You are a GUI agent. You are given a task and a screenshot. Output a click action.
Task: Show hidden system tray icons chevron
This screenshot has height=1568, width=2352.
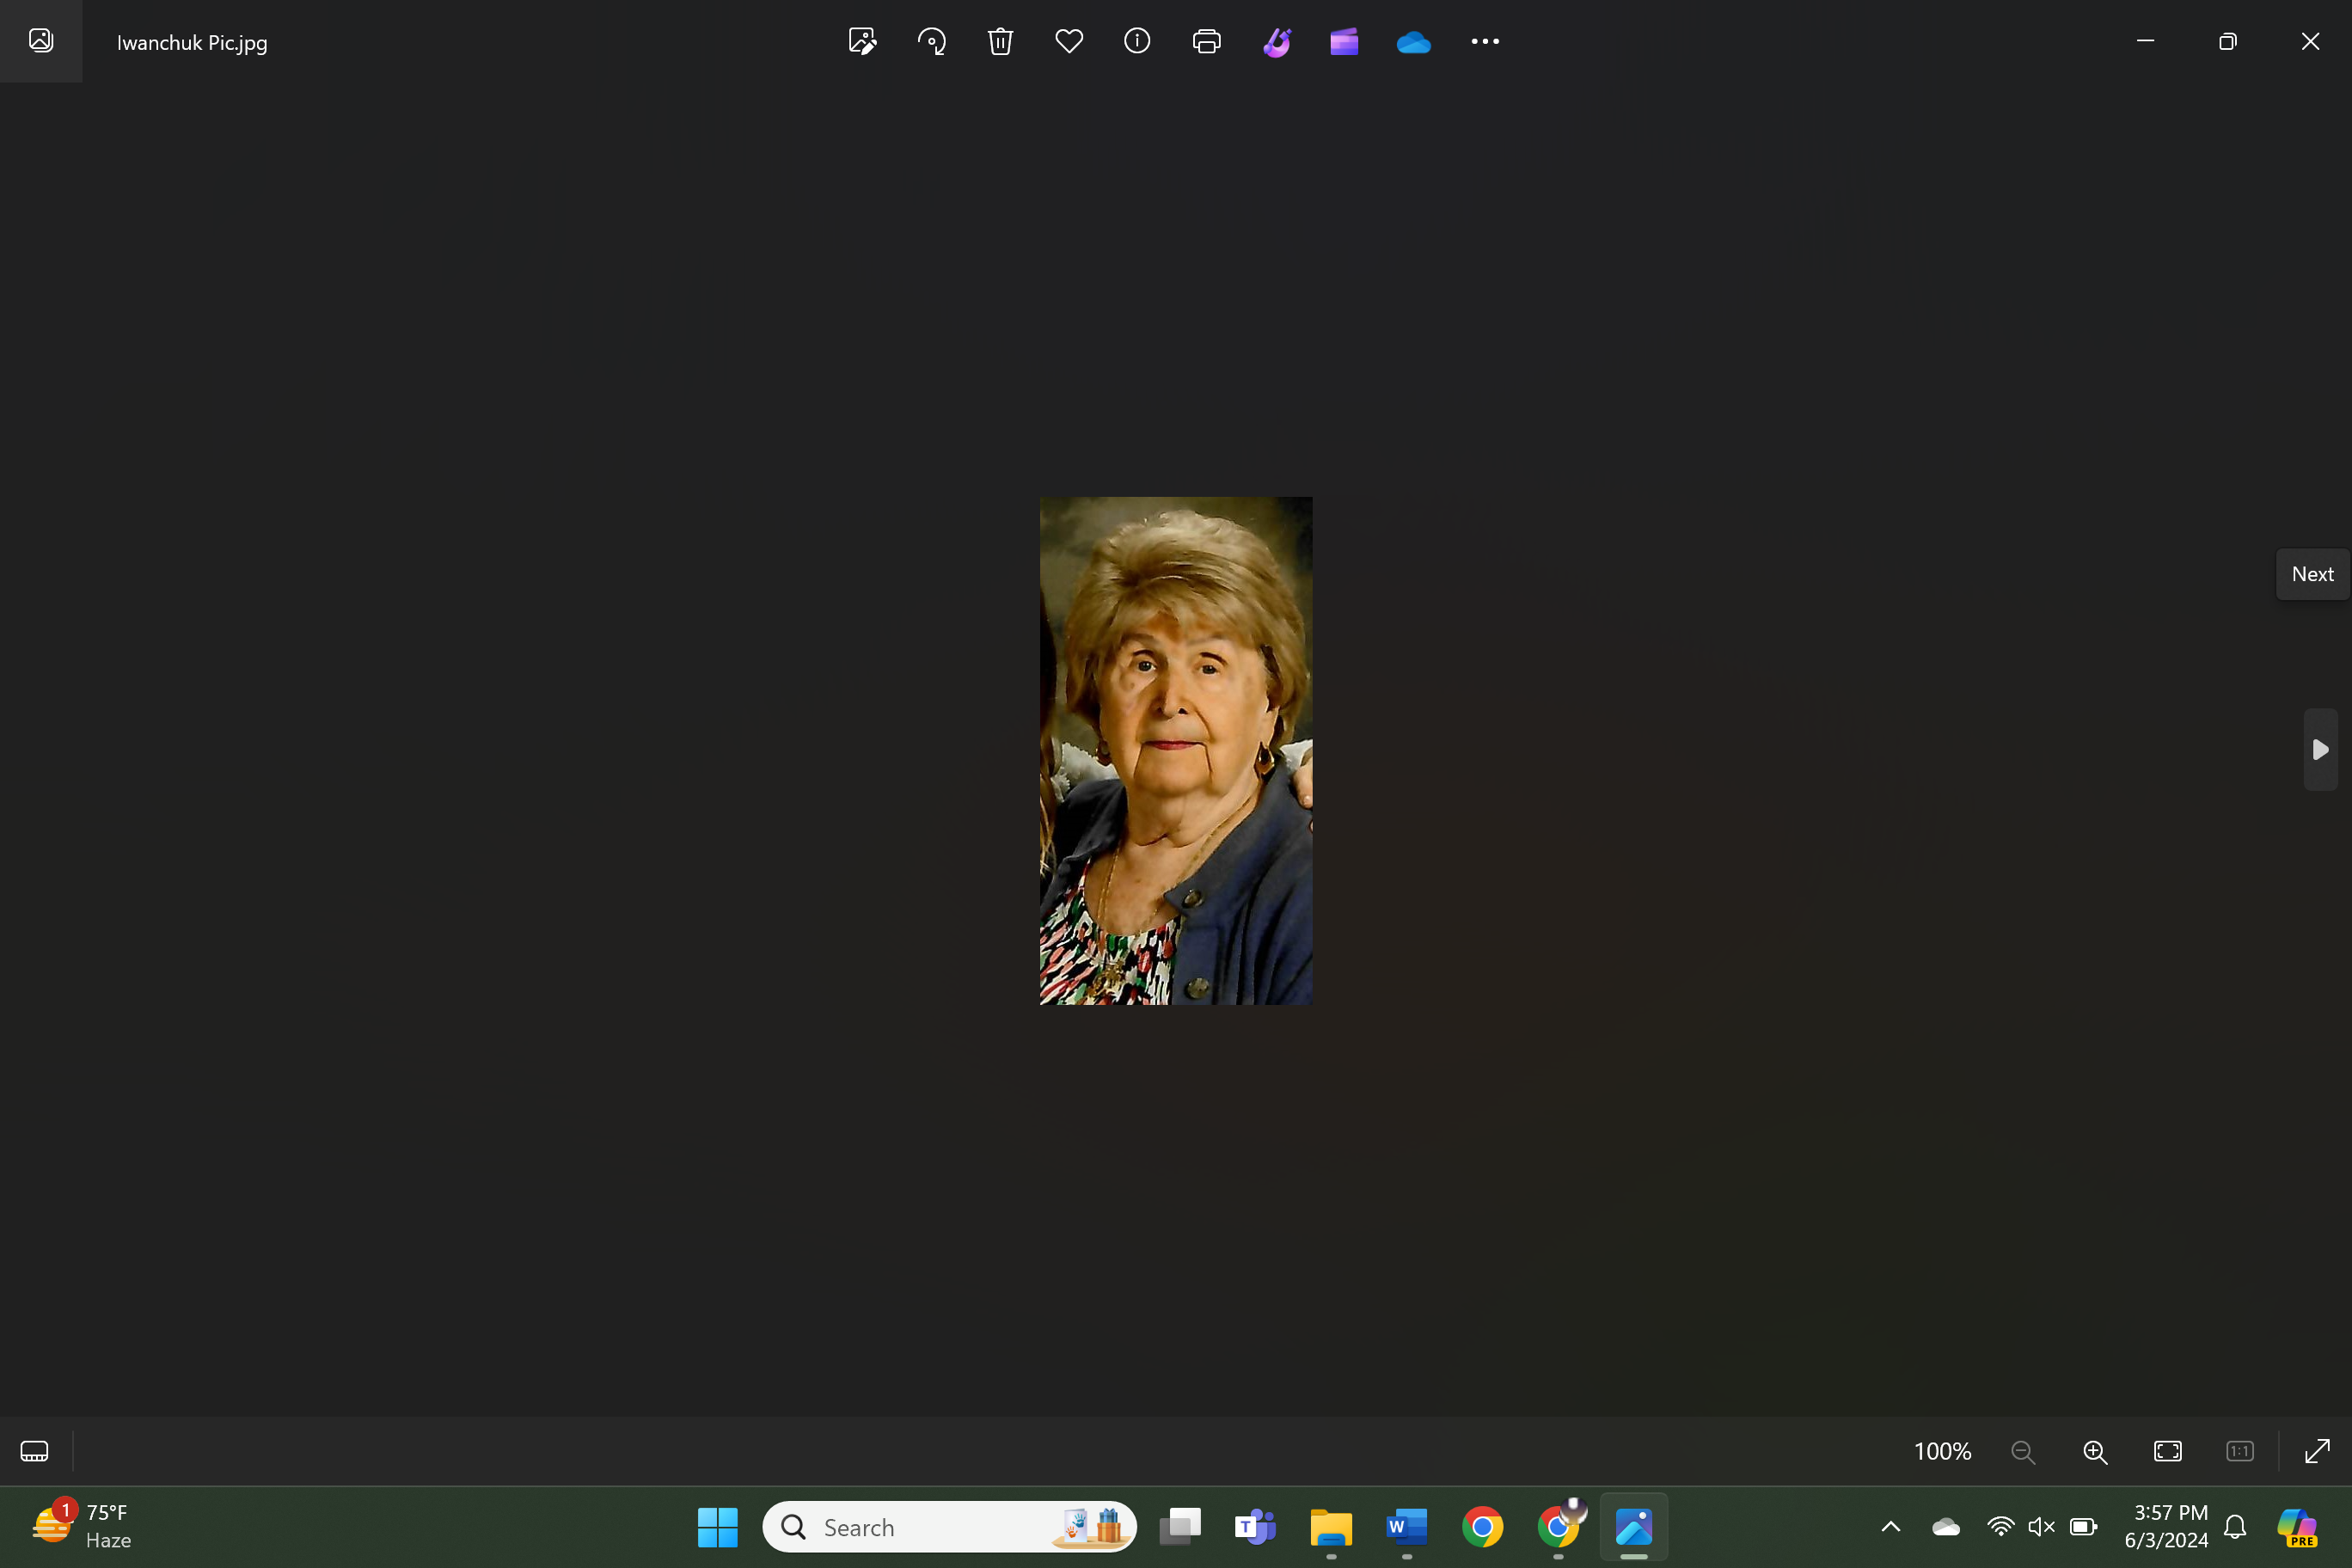[1890, 1526]
